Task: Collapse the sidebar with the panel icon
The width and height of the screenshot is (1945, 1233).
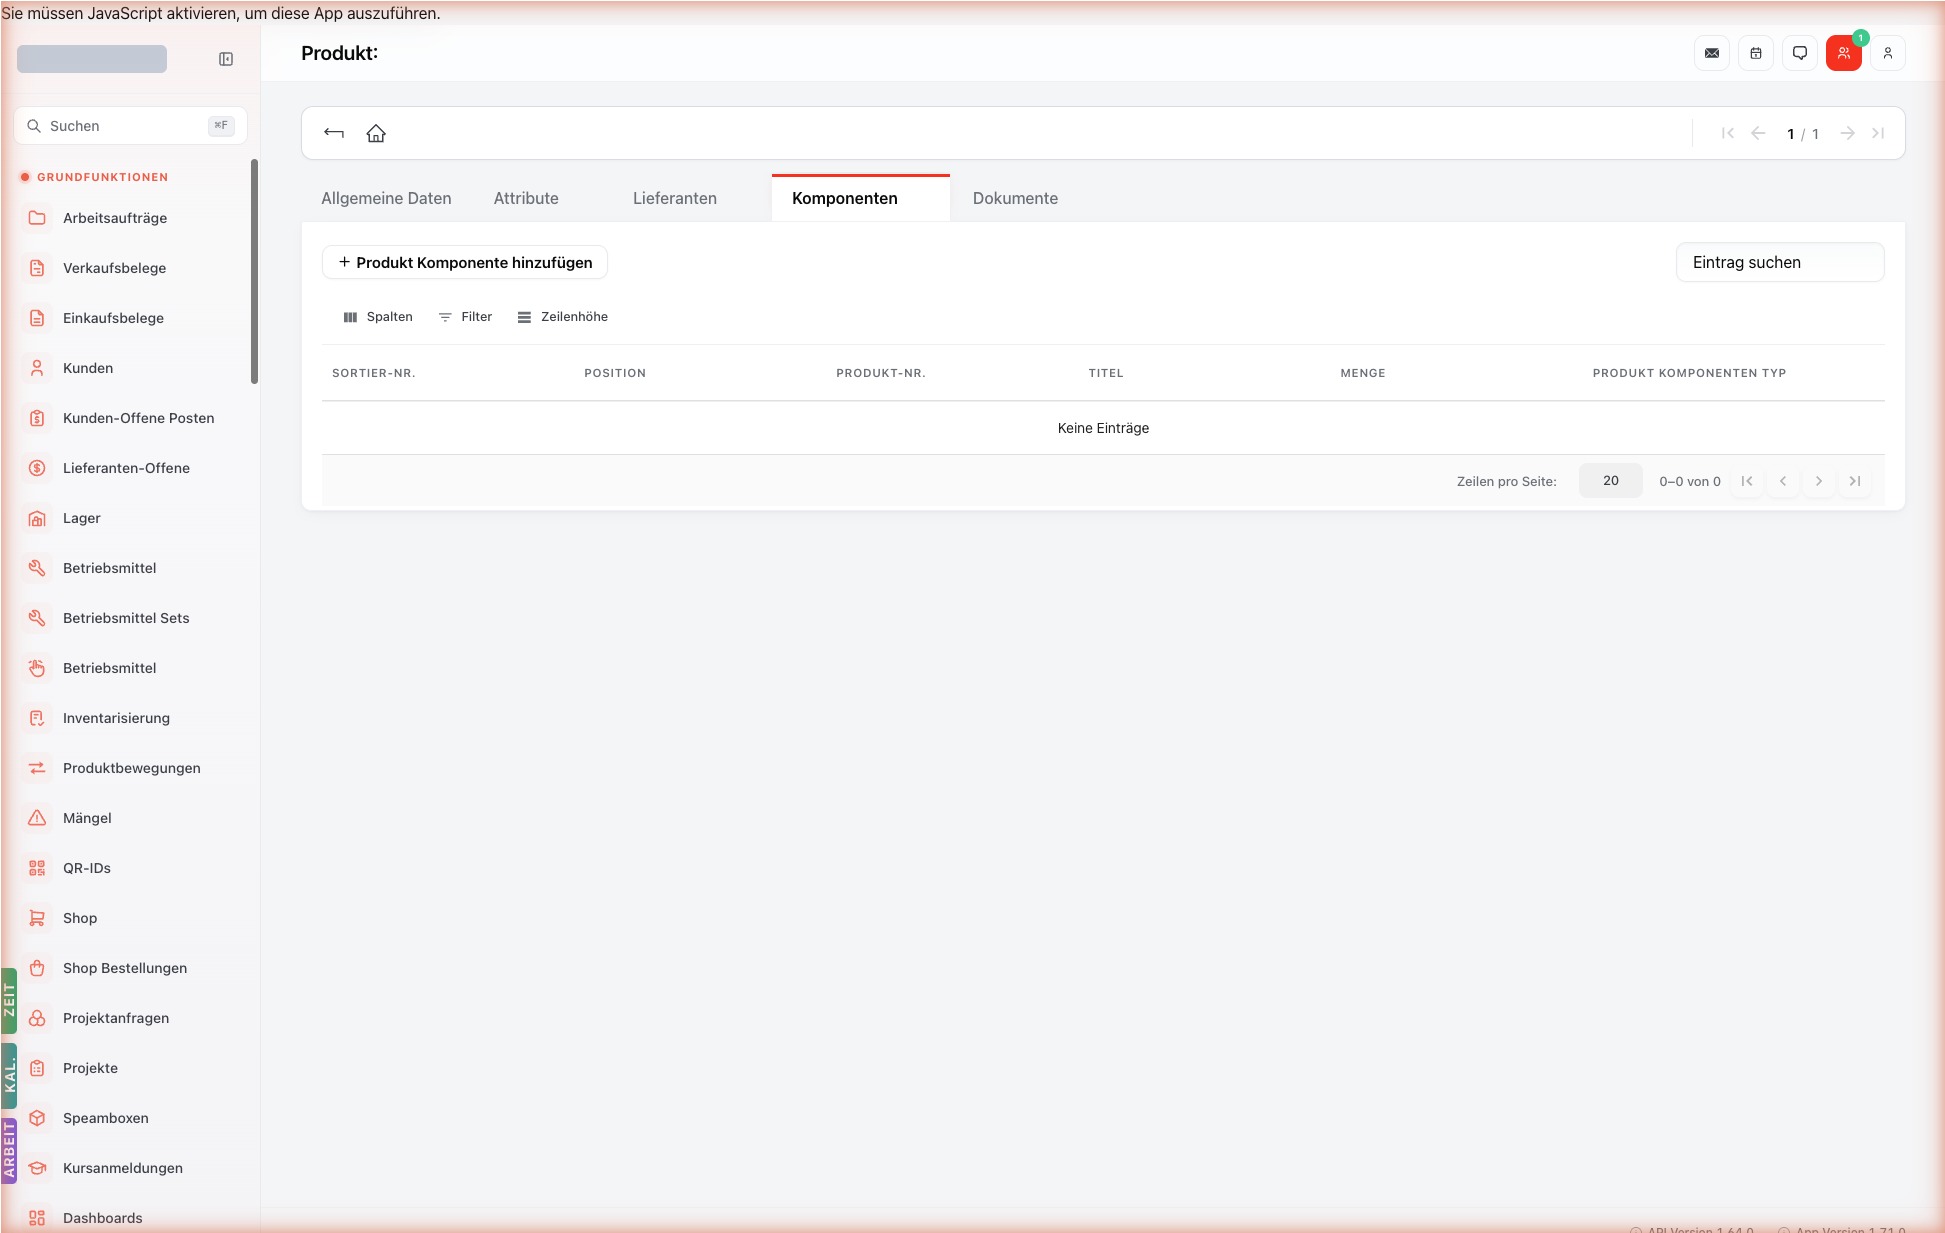Action: click(x=226, y=59)
